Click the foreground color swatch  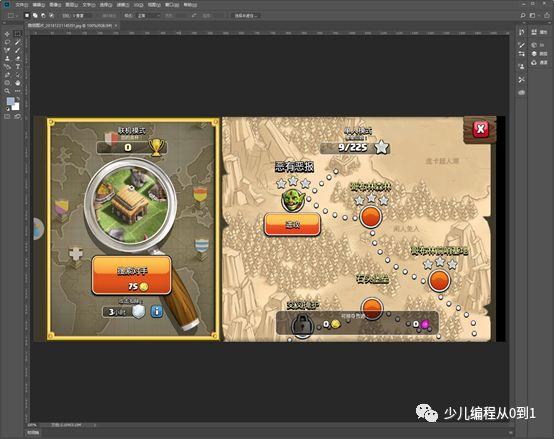tap(10, 101)
